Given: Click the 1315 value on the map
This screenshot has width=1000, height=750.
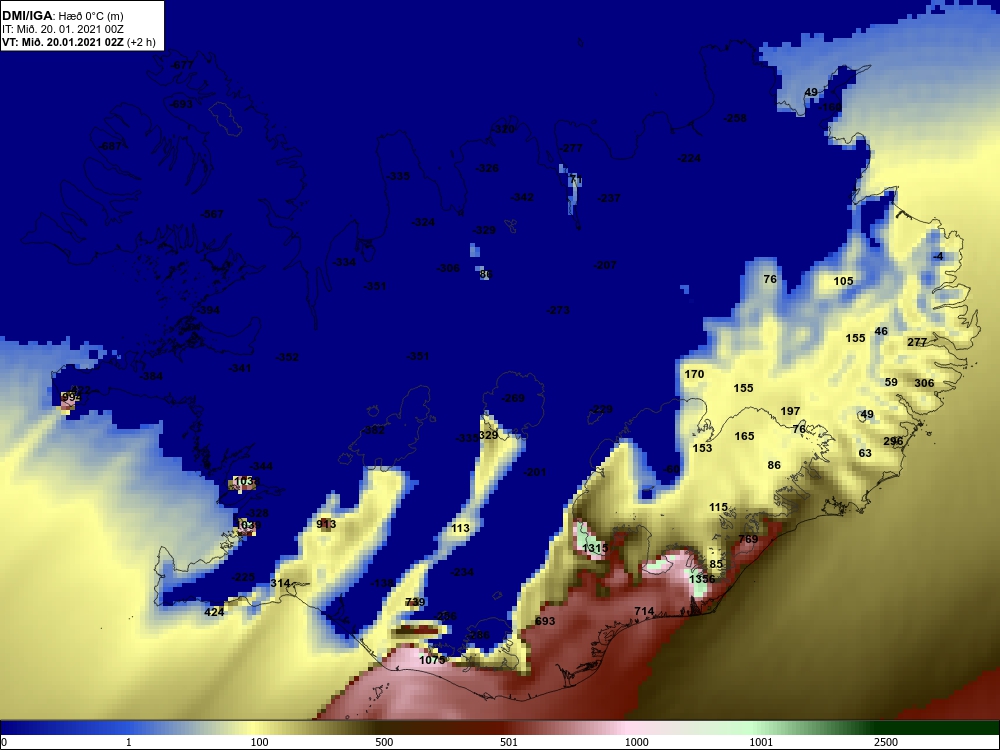Looking at the screenshot, I should 595,548.
